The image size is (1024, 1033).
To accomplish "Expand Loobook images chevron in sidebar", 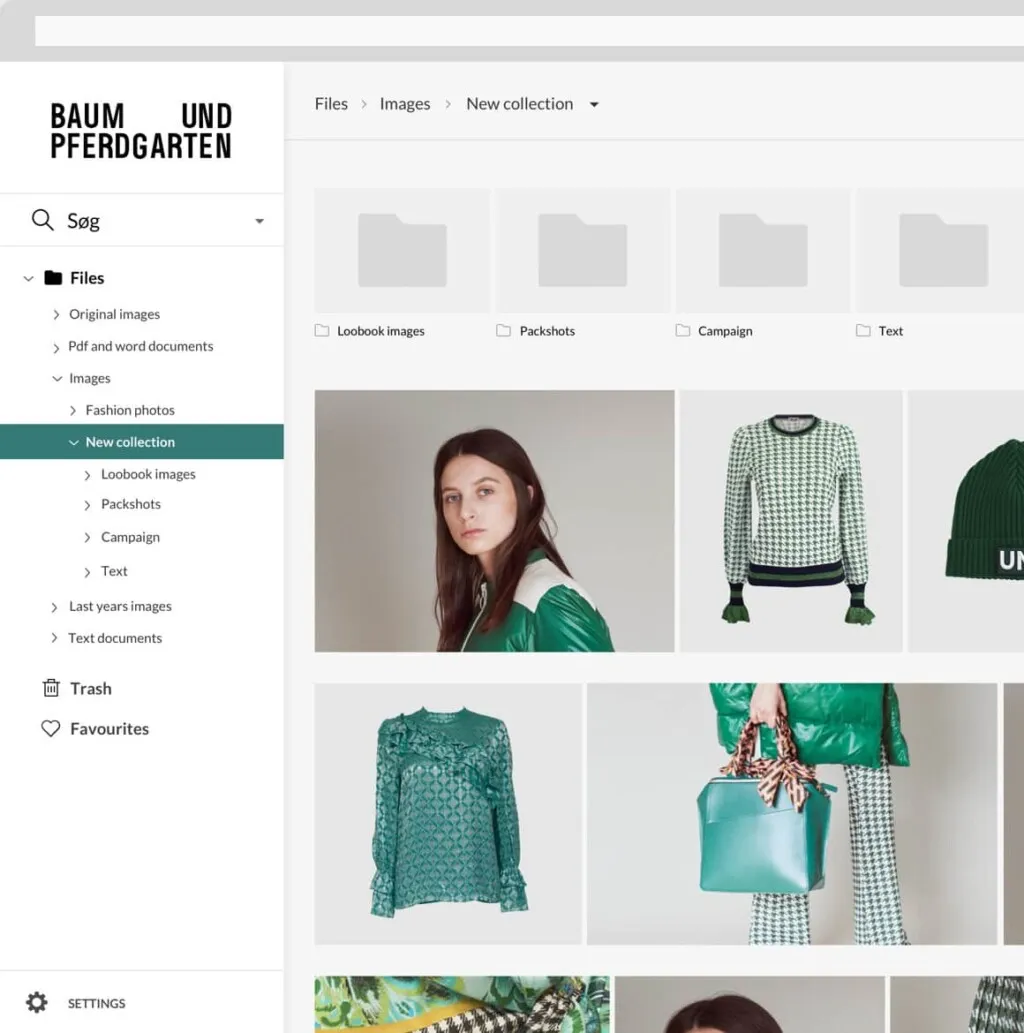I will click(87, 475).
